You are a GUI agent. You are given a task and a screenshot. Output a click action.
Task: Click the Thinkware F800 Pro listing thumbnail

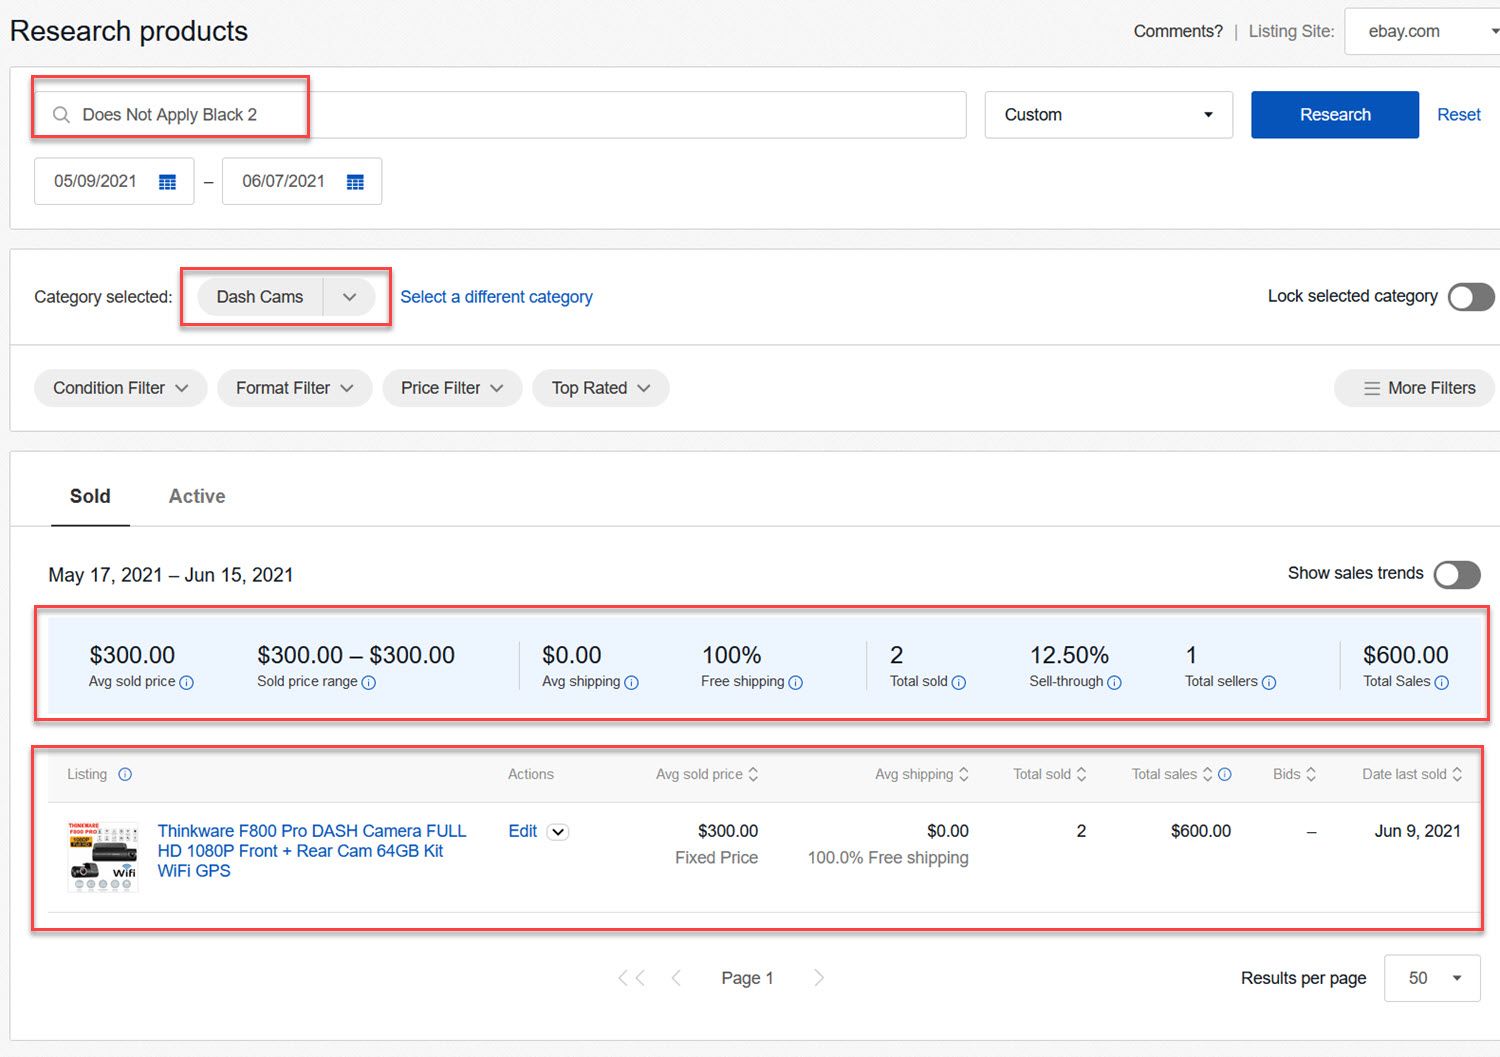pos(103,856)
